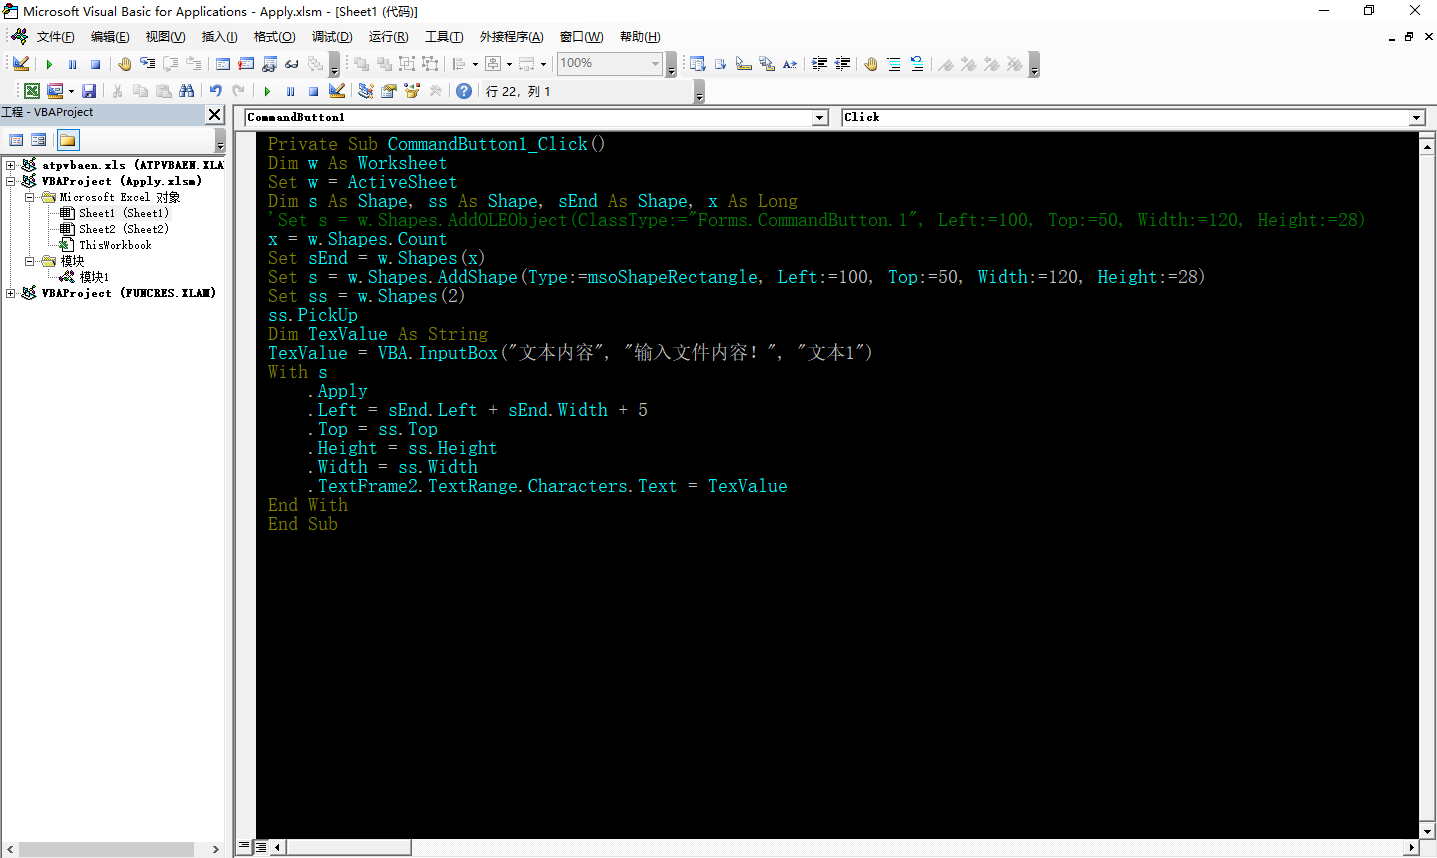Open the CommandButton1 object dropdown
The image size is (1437, 858).
coord(820,118)
